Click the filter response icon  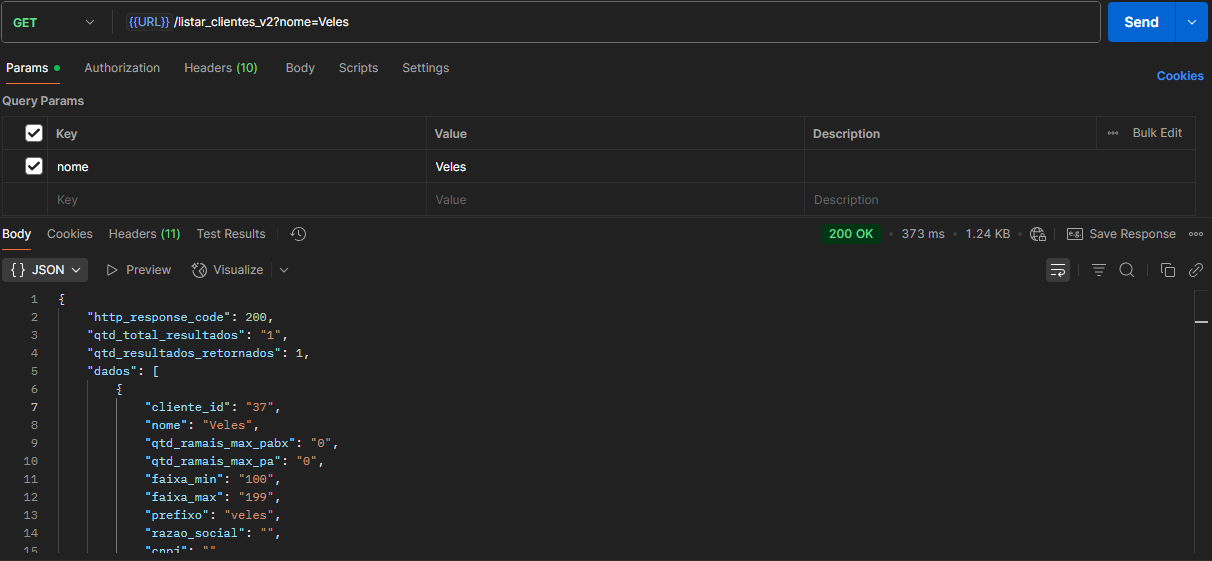pos(1099,270)
